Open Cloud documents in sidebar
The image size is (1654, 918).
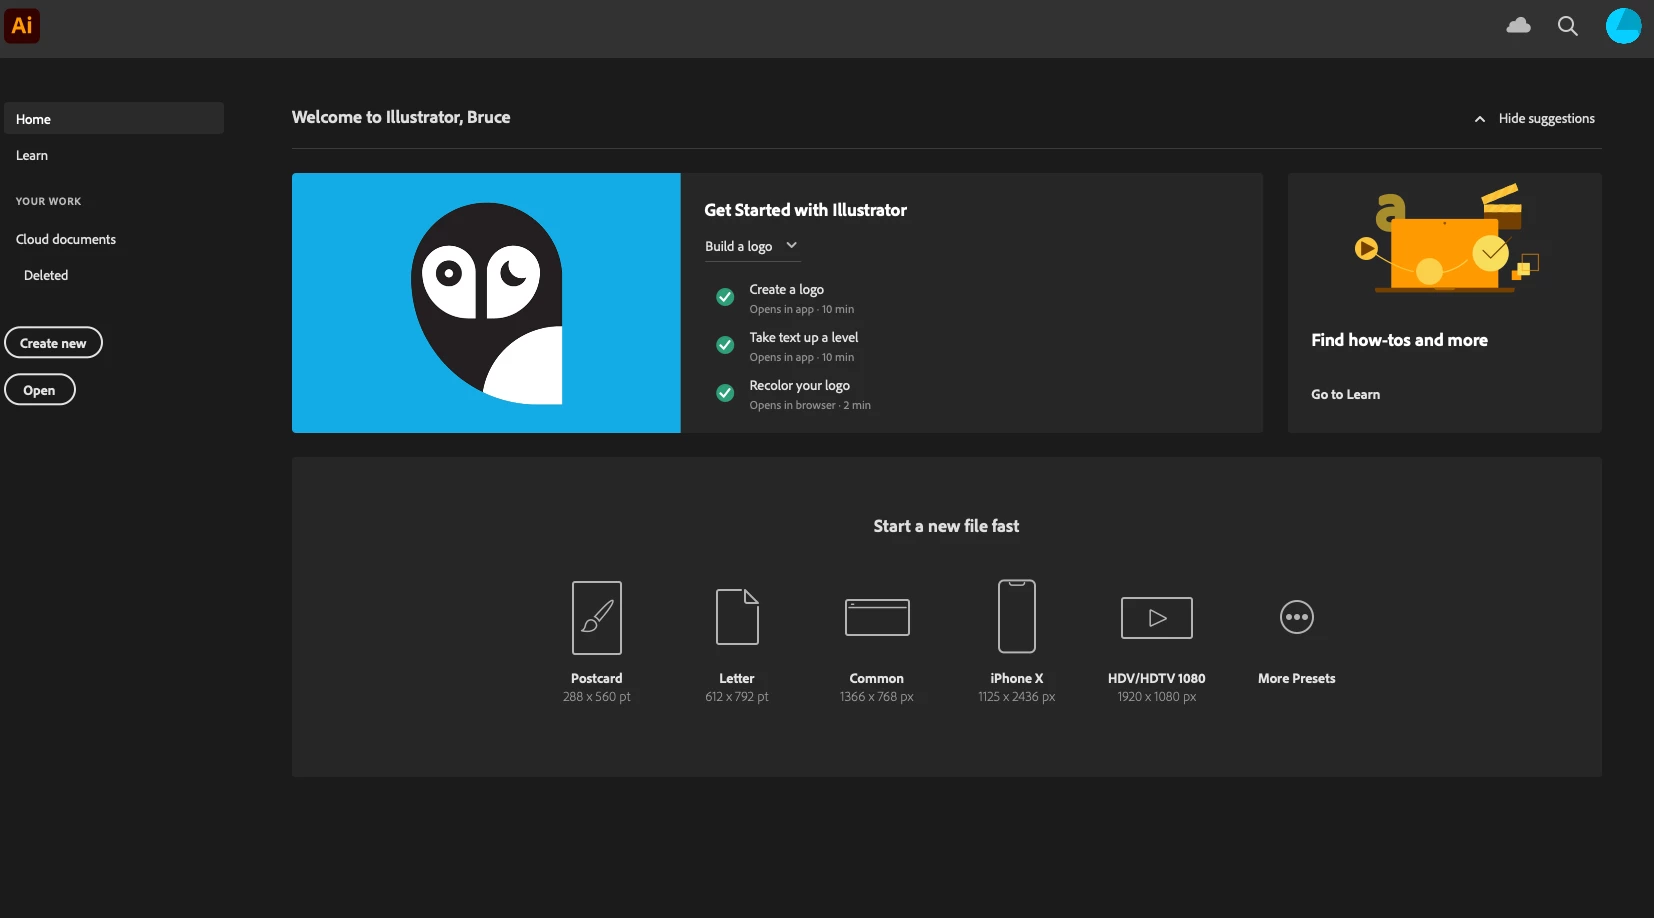(x=66, y=239)
